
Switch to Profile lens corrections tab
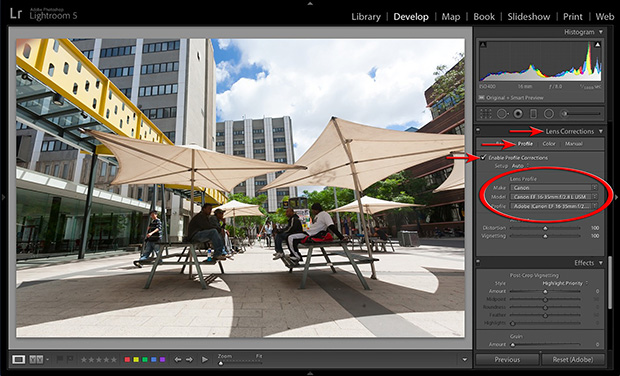525,144
